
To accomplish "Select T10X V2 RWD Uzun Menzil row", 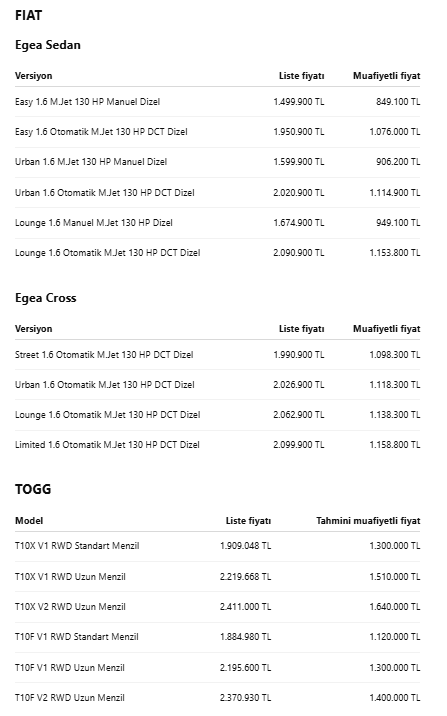I will click(217, 607).
